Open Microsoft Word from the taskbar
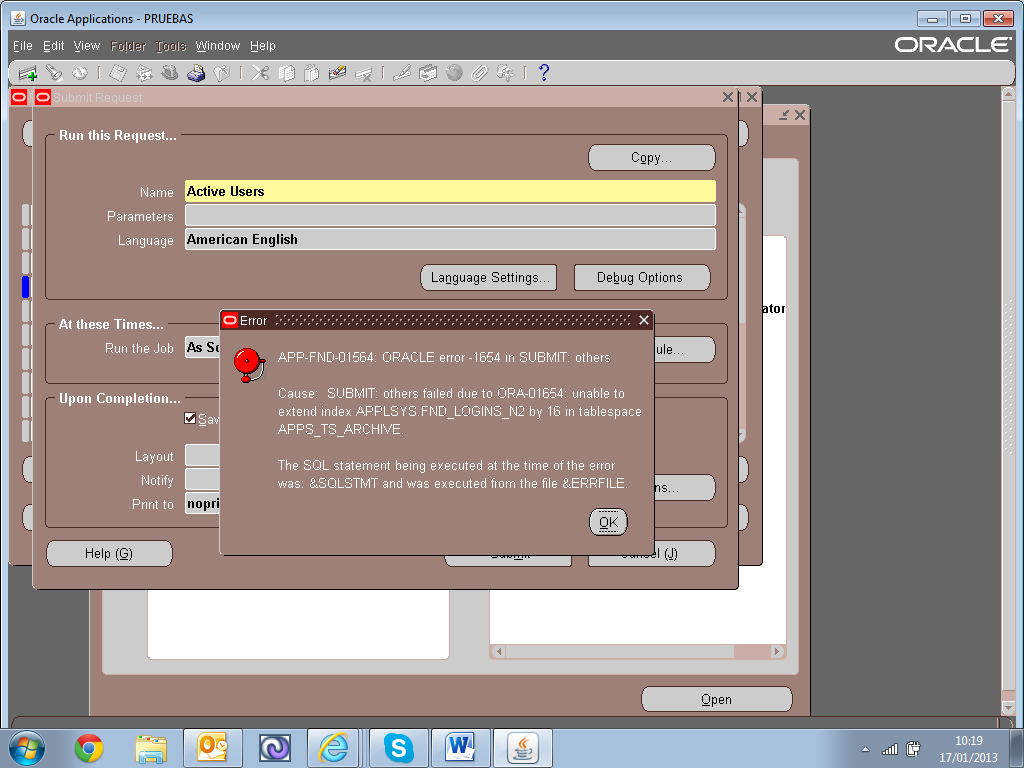This screenshot has height=768, width=1024. tap(461, 747)
